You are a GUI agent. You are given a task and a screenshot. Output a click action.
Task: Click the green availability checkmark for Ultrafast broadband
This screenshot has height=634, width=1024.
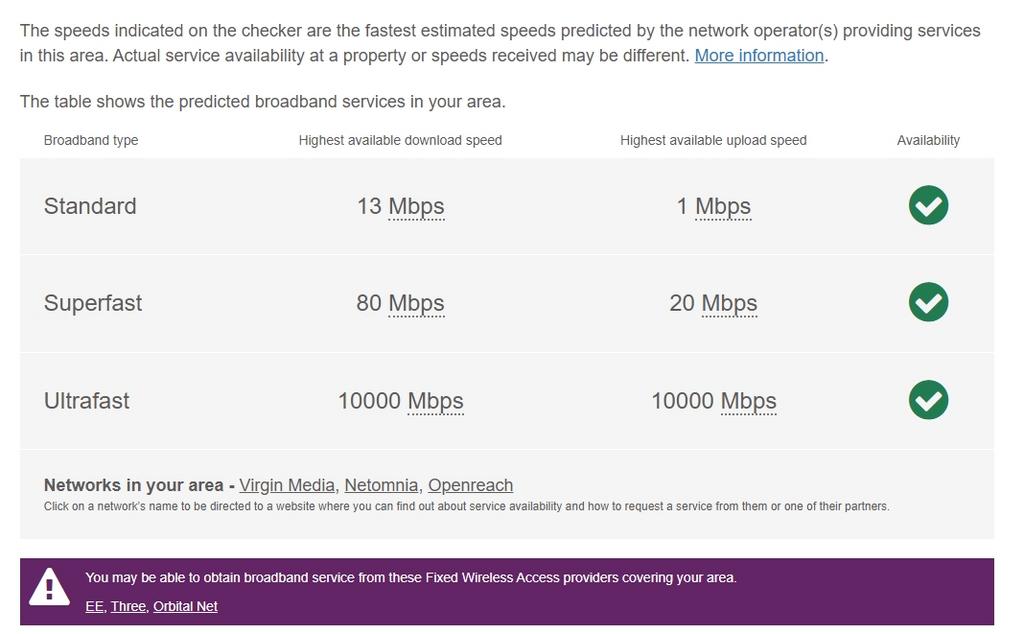(x=926, y=399)
